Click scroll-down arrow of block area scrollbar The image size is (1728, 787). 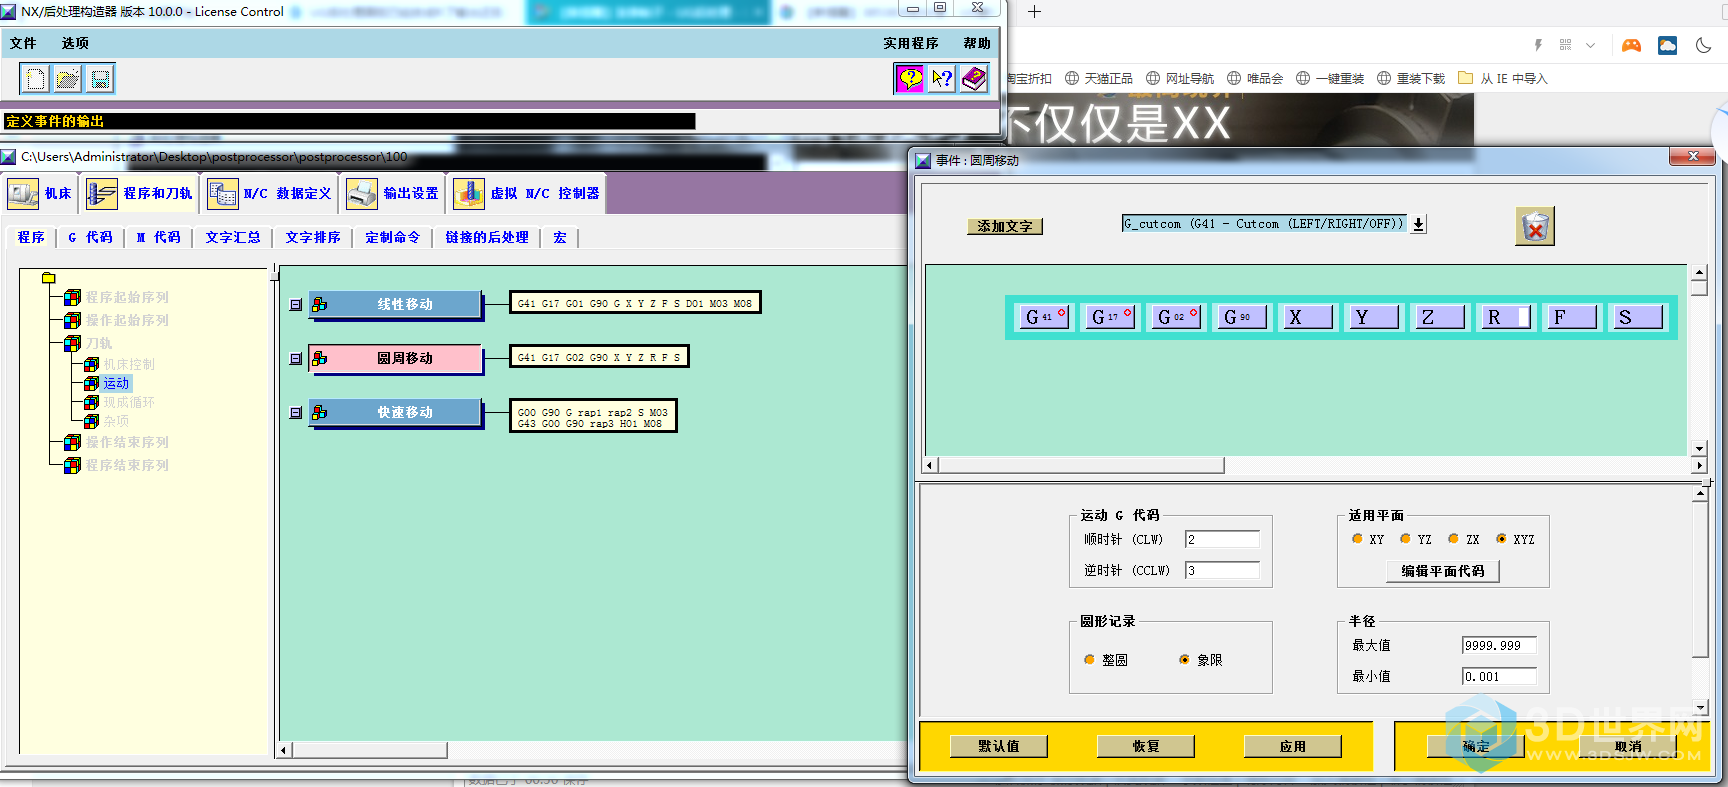click(x=1698, y=449)
